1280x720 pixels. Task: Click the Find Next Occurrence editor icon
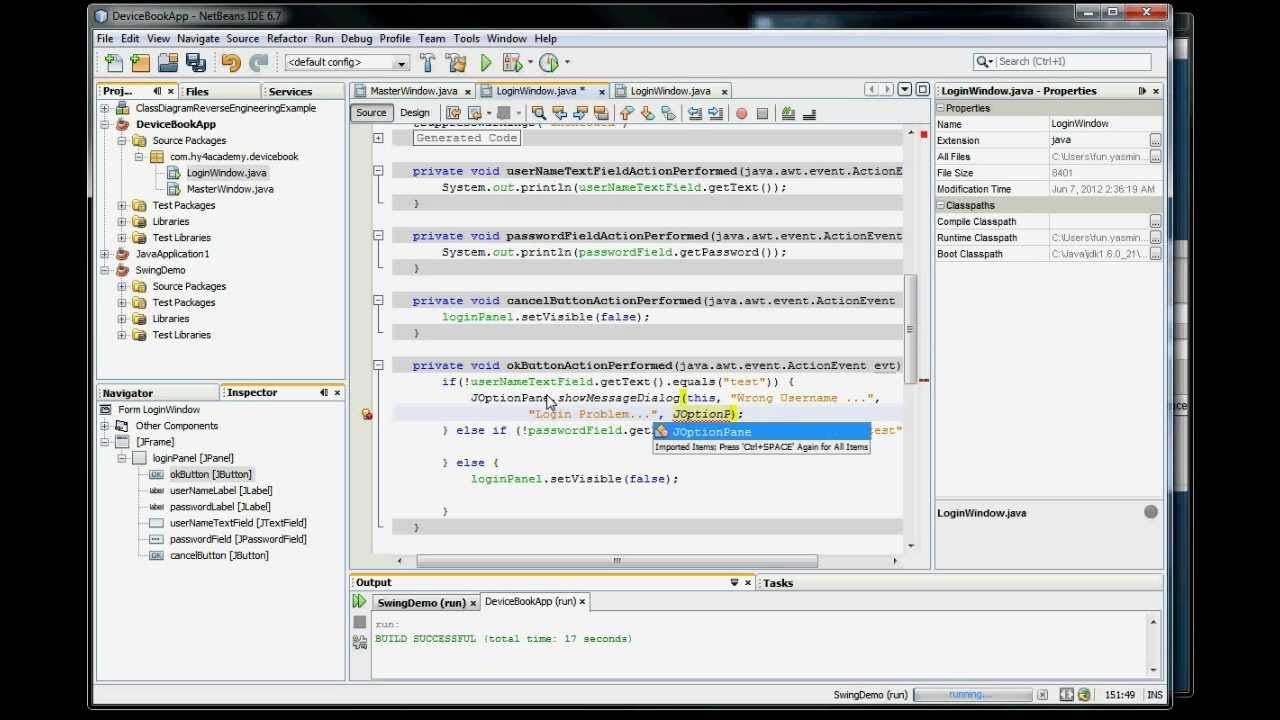(580, 113)
